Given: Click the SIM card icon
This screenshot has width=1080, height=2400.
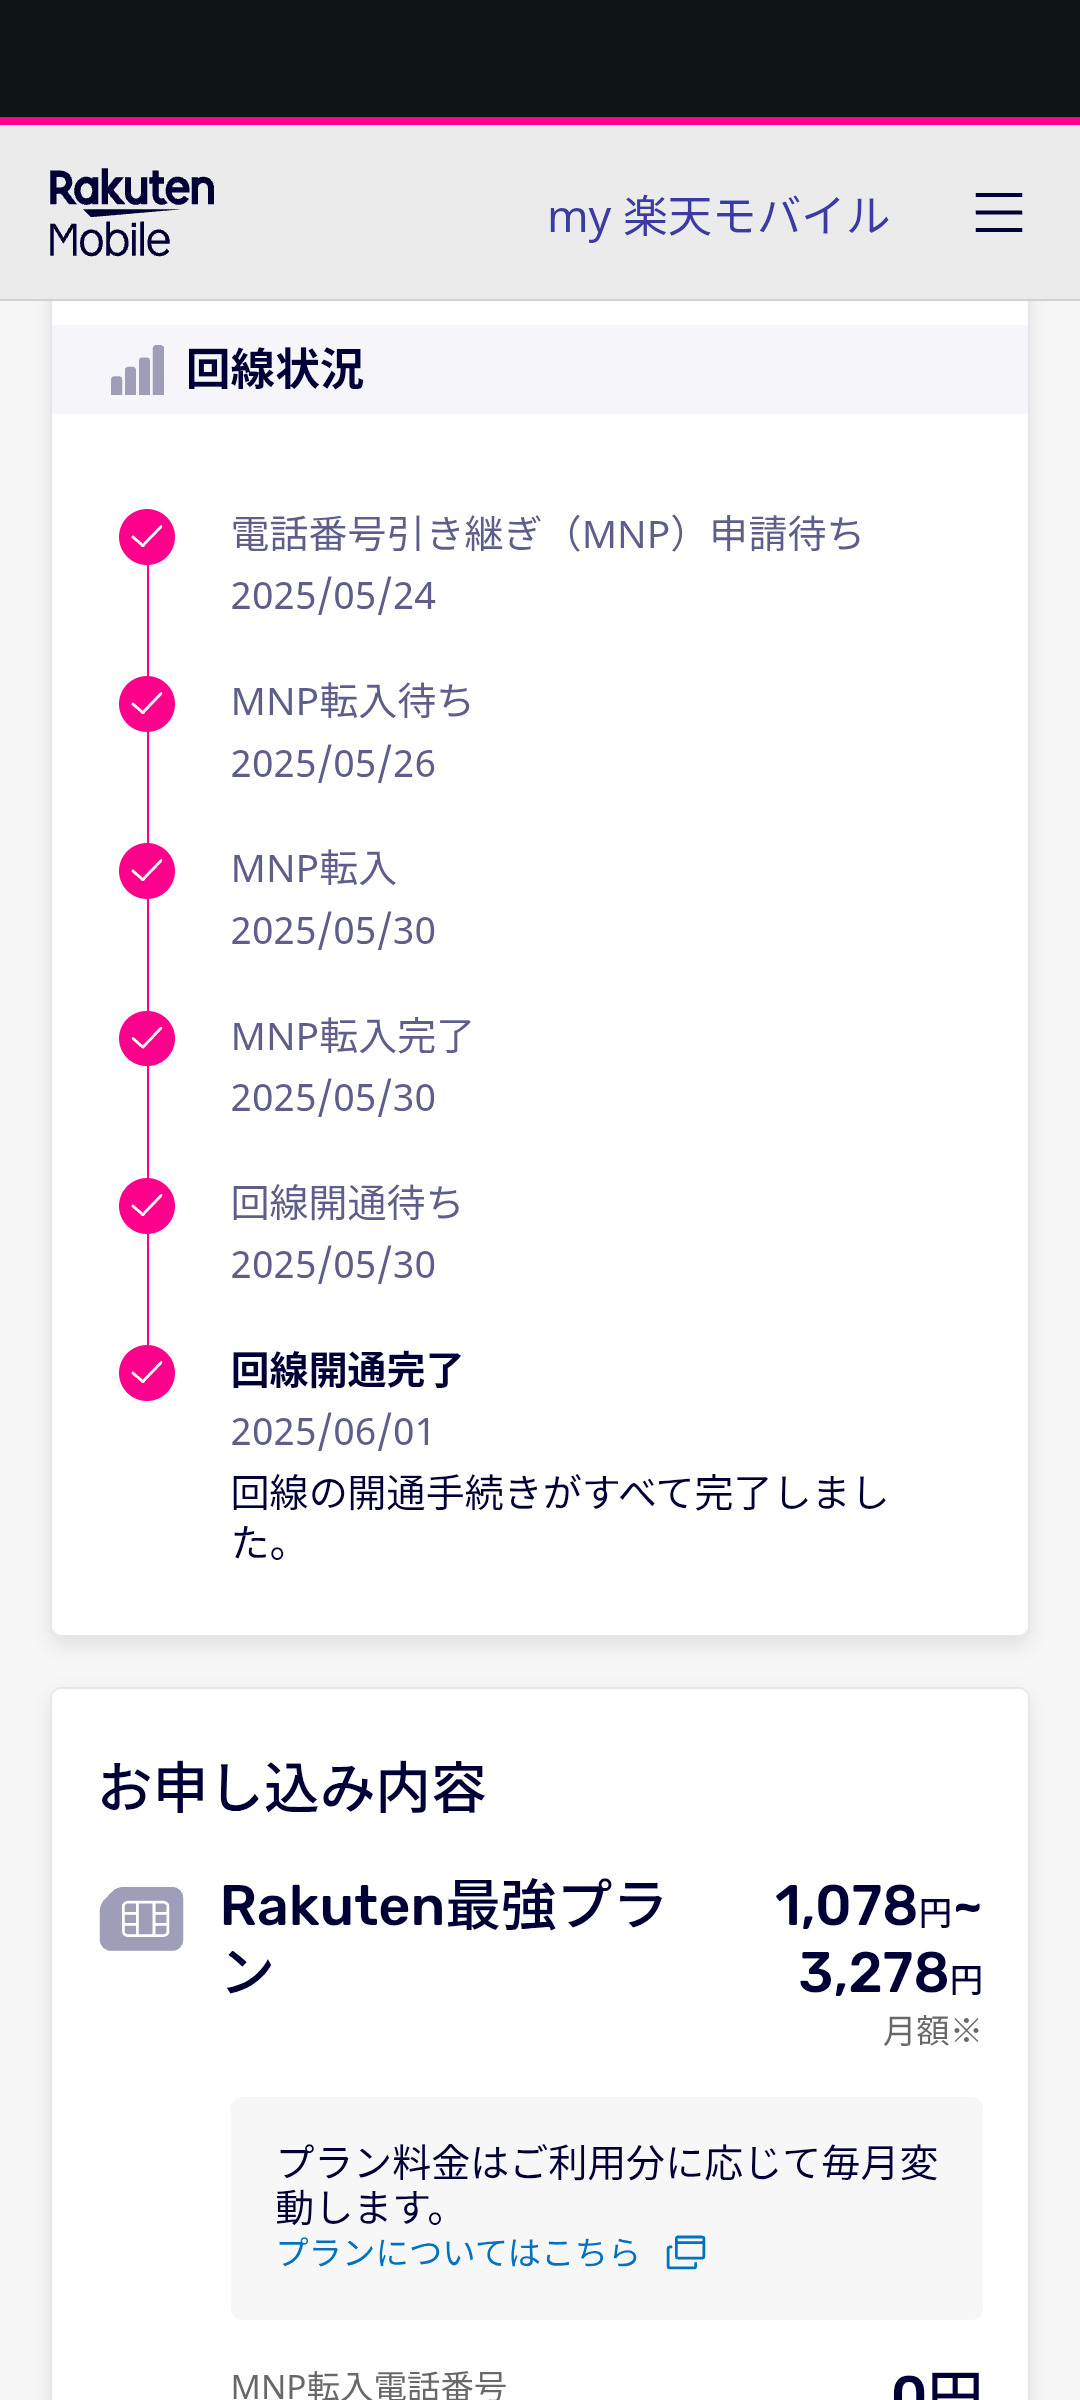Looking at the screenshot, I should [x=142, y=1919].
